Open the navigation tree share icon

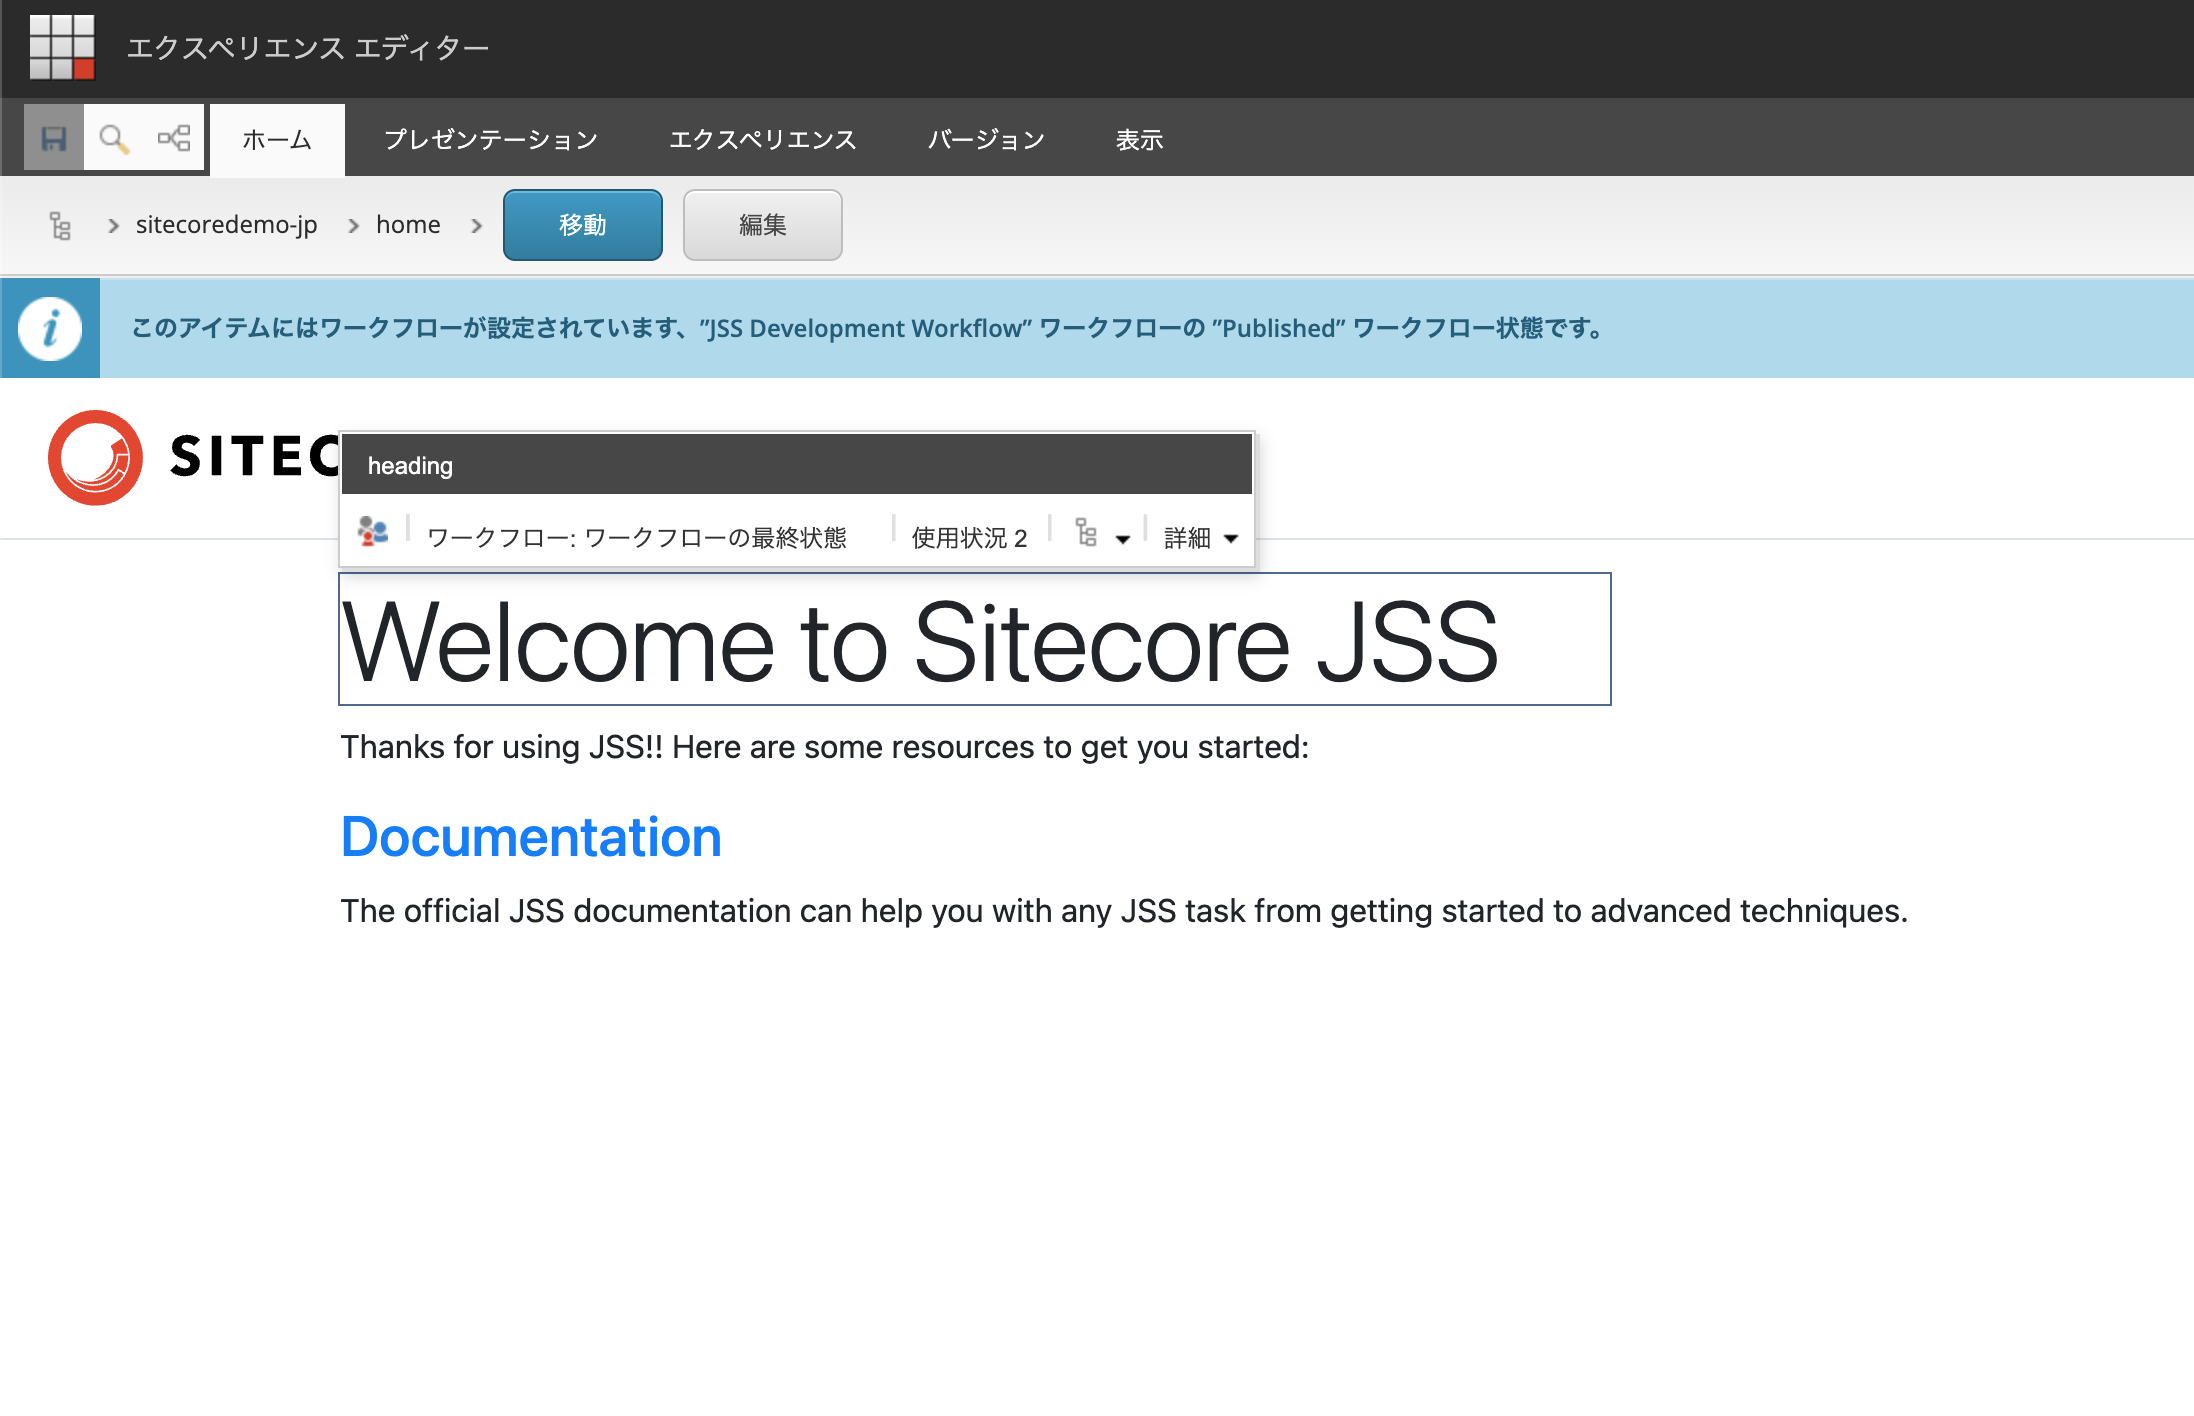click(x=174, y=138)
